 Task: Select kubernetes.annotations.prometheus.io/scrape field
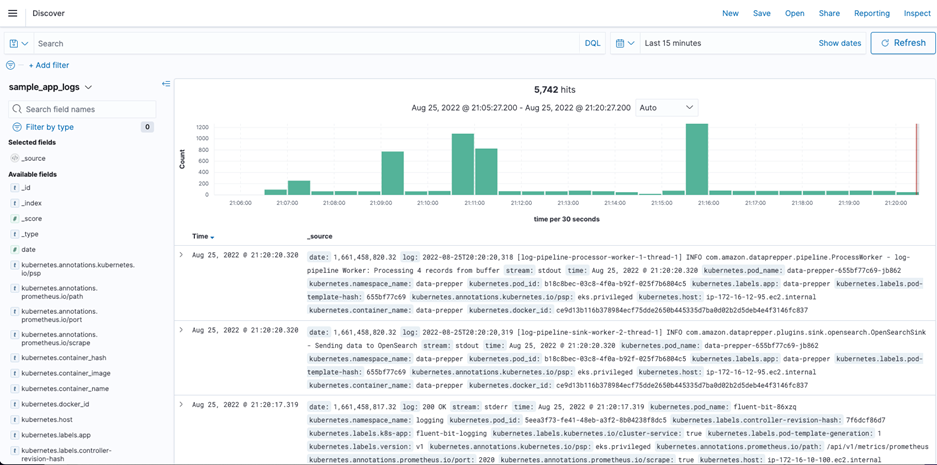point(59,338)
